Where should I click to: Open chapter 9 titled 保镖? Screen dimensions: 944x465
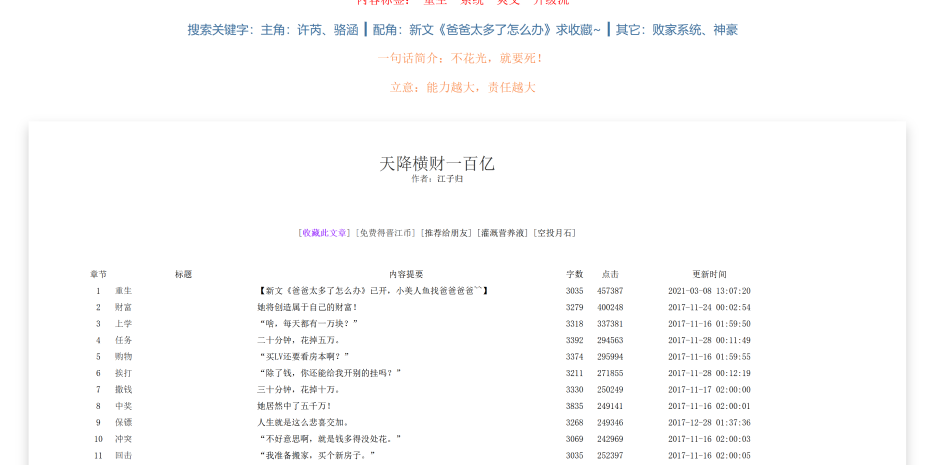tap(123, 423)
